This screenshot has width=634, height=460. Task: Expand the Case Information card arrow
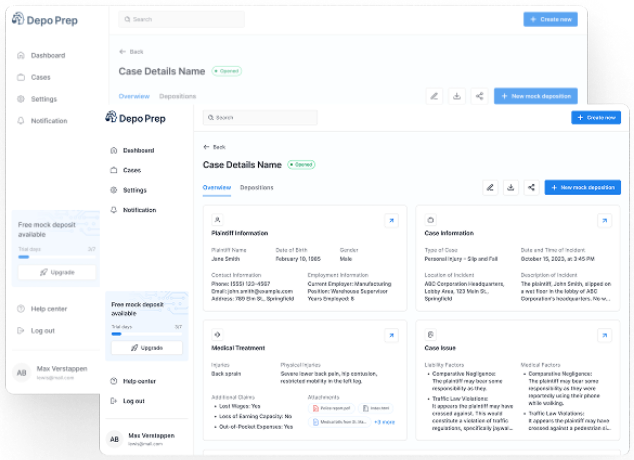pyautogui.click(x=604, y=220)
